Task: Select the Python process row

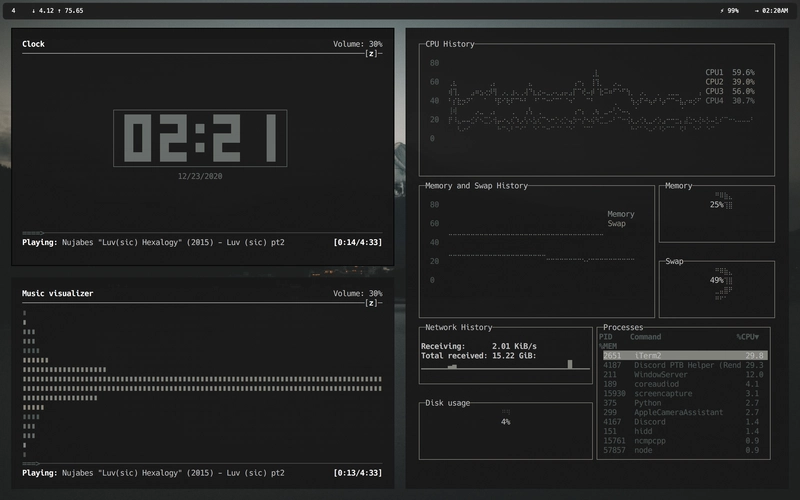Action: 683,403
